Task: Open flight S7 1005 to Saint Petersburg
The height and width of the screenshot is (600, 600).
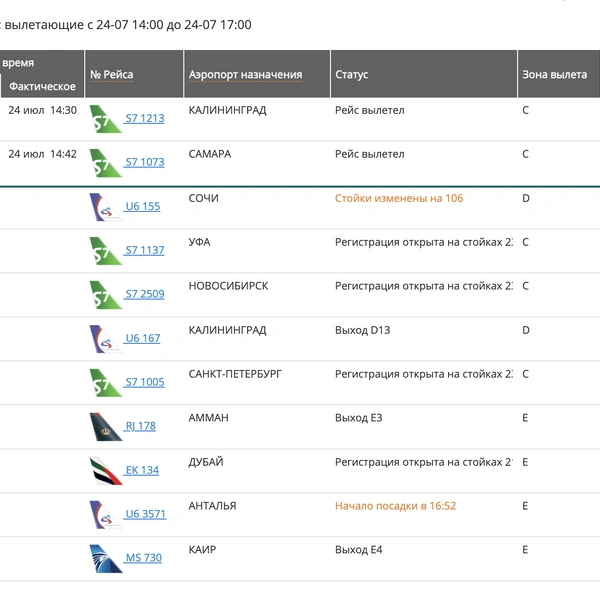Action: [x=145, y=382]
